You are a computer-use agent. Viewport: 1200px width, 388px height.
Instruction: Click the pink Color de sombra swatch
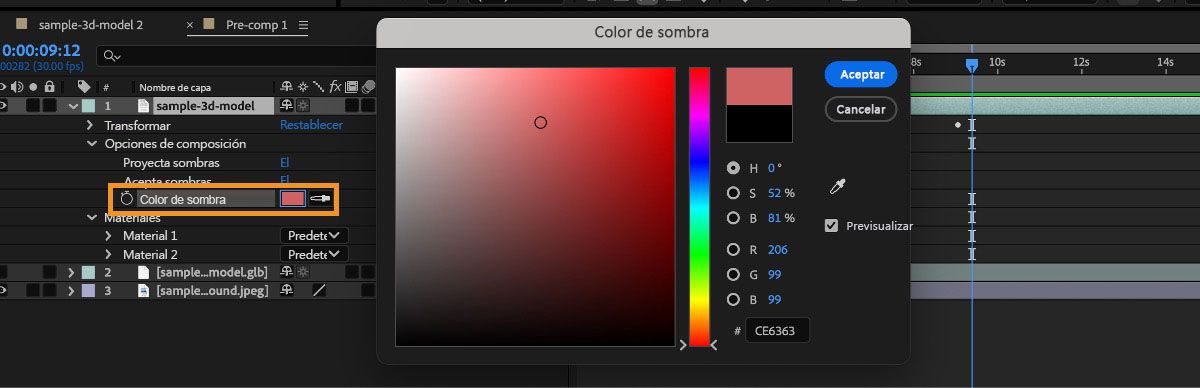coord(293,199)
